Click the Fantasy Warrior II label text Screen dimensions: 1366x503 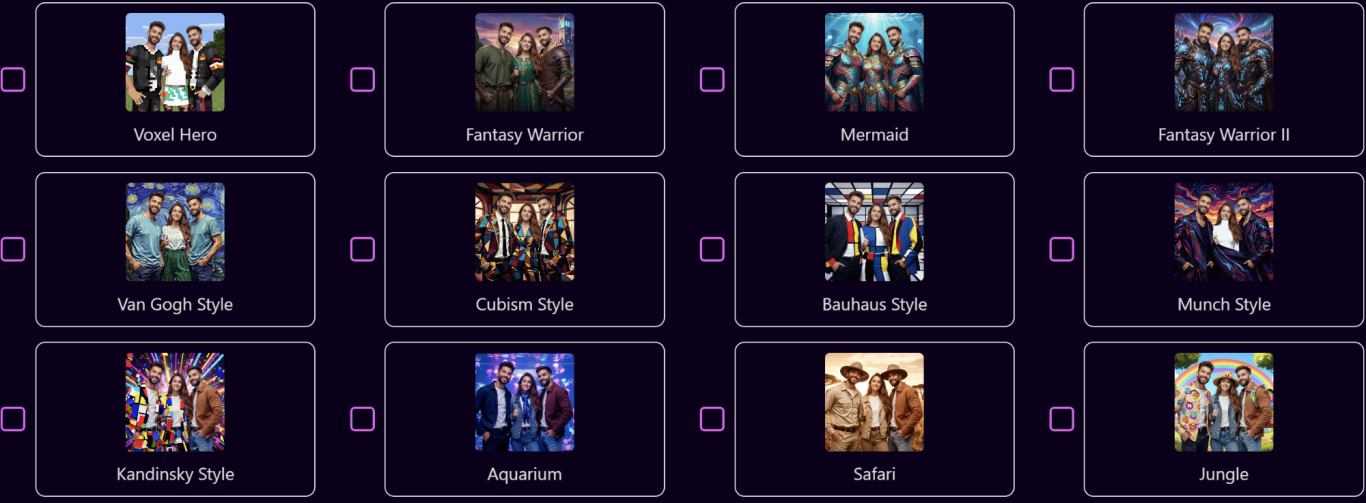pyautogui.click(x=1224, y=135)
